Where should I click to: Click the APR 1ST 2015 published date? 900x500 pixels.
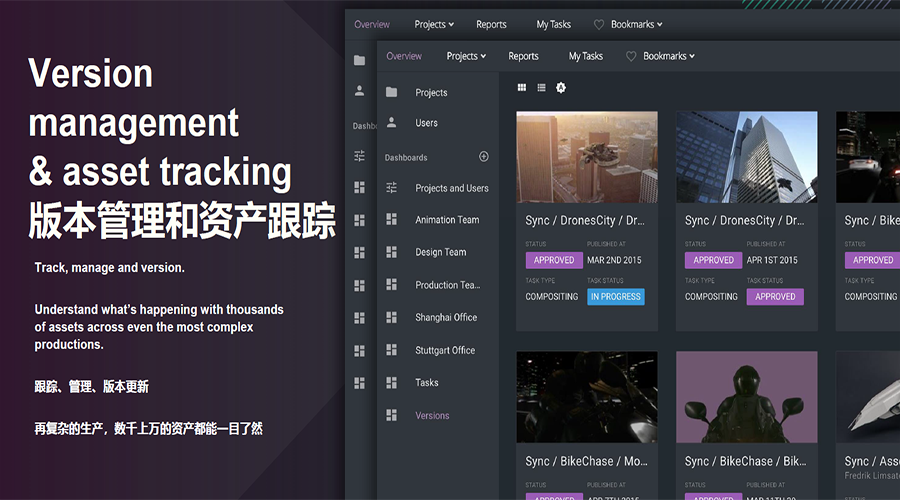(772, 260)
